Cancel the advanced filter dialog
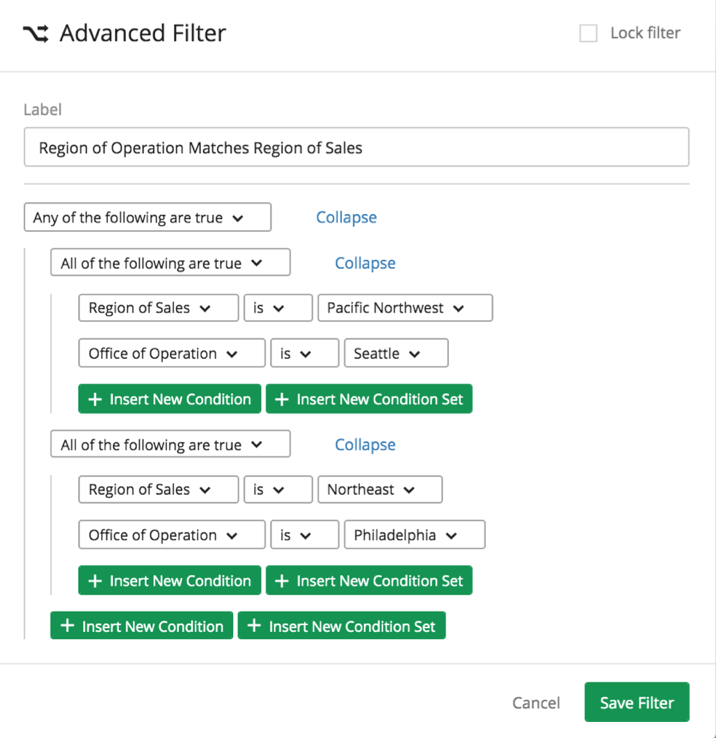The width and height of the screenshot is (716, 738). (536, 702)
